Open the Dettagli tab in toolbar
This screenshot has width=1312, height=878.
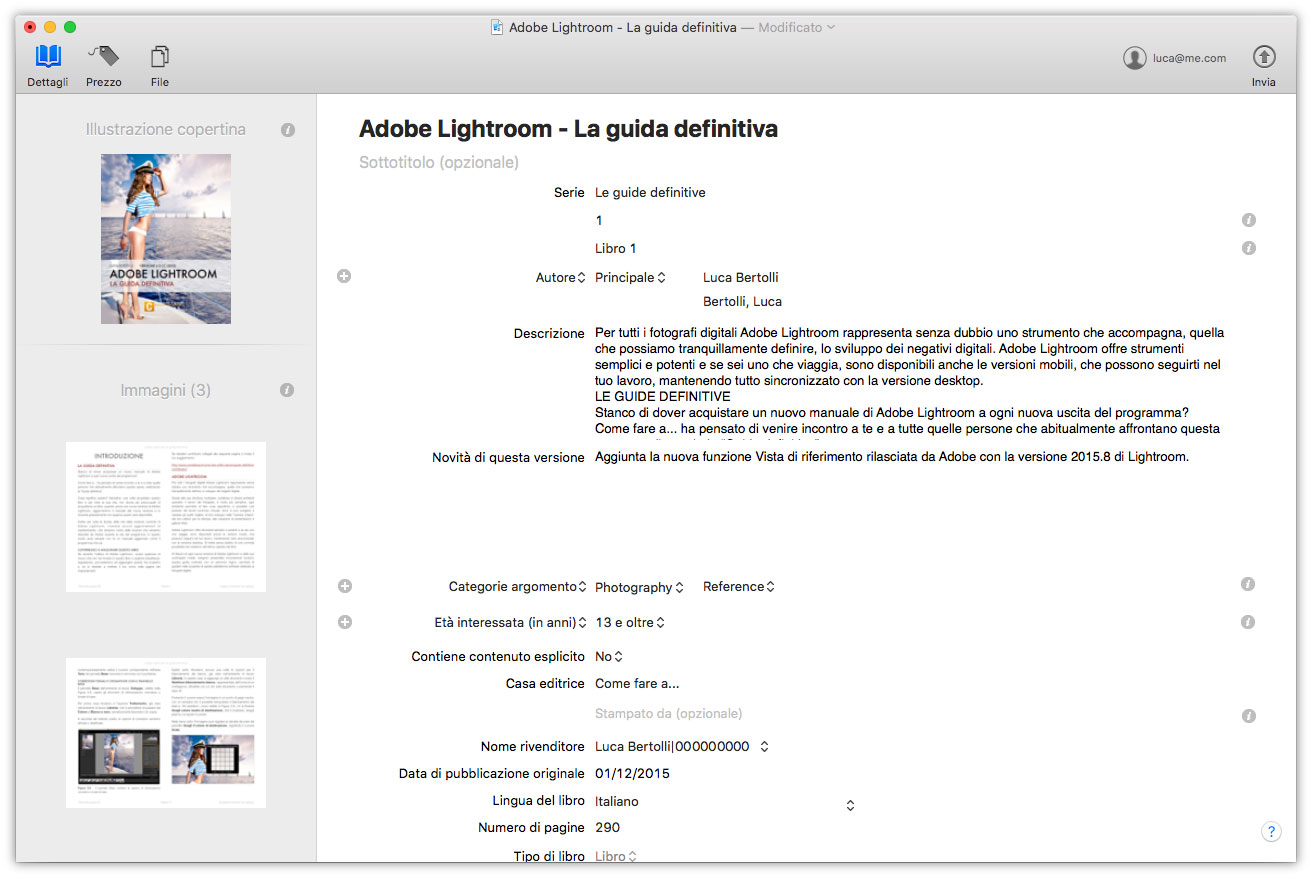(x=48, y=66)
